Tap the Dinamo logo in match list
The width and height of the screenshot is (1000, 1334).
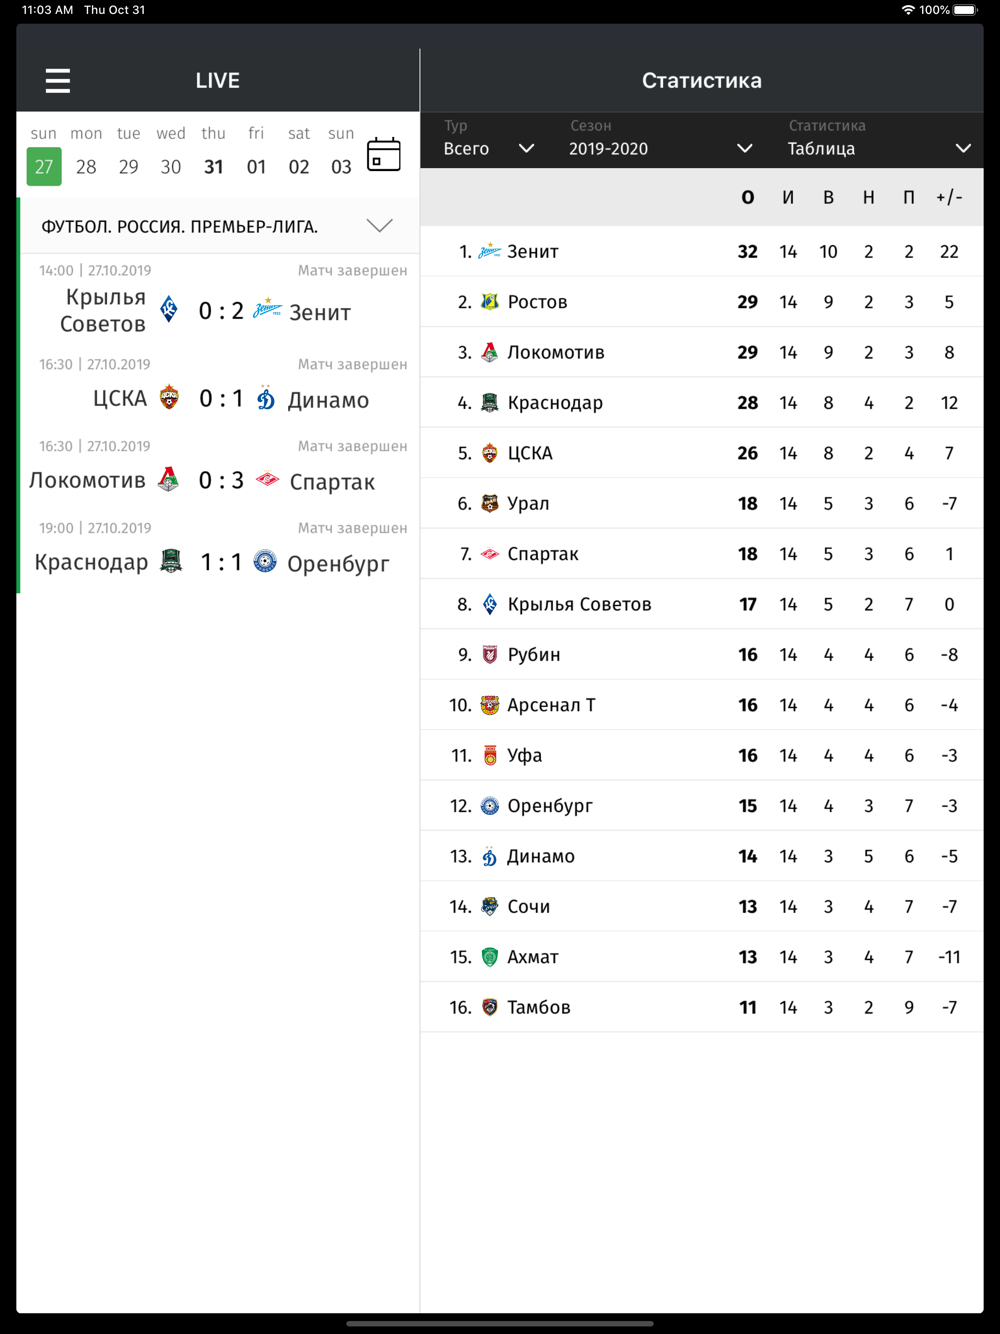(x=266, y=398)
